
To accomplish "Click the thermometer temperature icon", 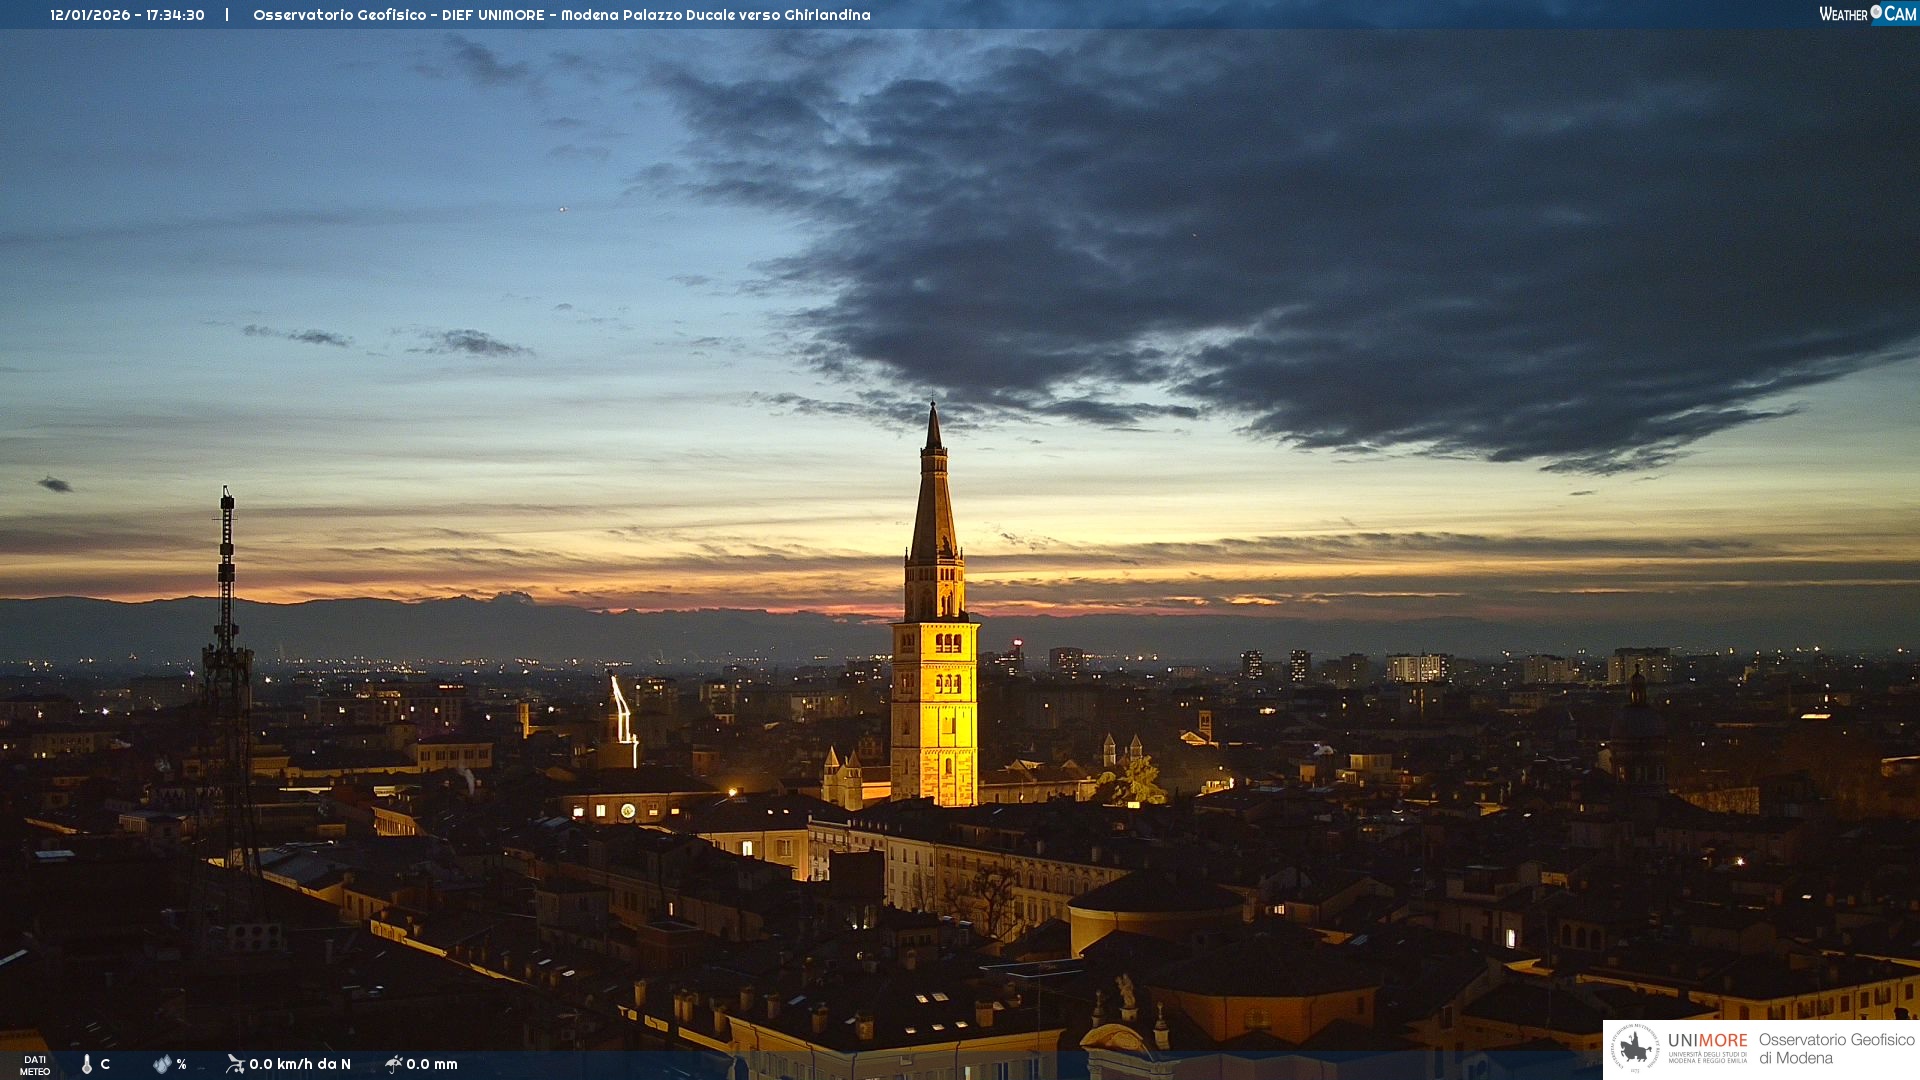I will [x=87, y=1064].
